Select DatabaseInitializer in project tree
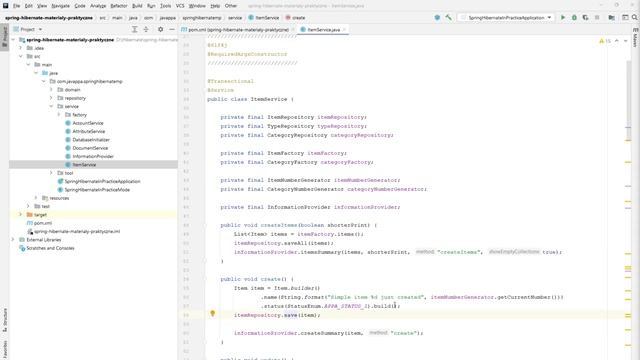The image size is (640, 360). tap(91, 140)
